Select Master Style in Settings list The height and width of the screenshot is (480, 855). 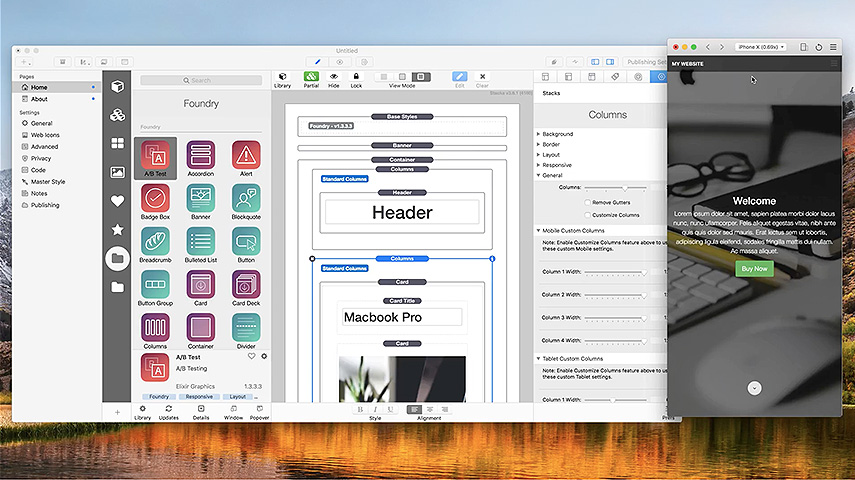click(x=48, y=181)
